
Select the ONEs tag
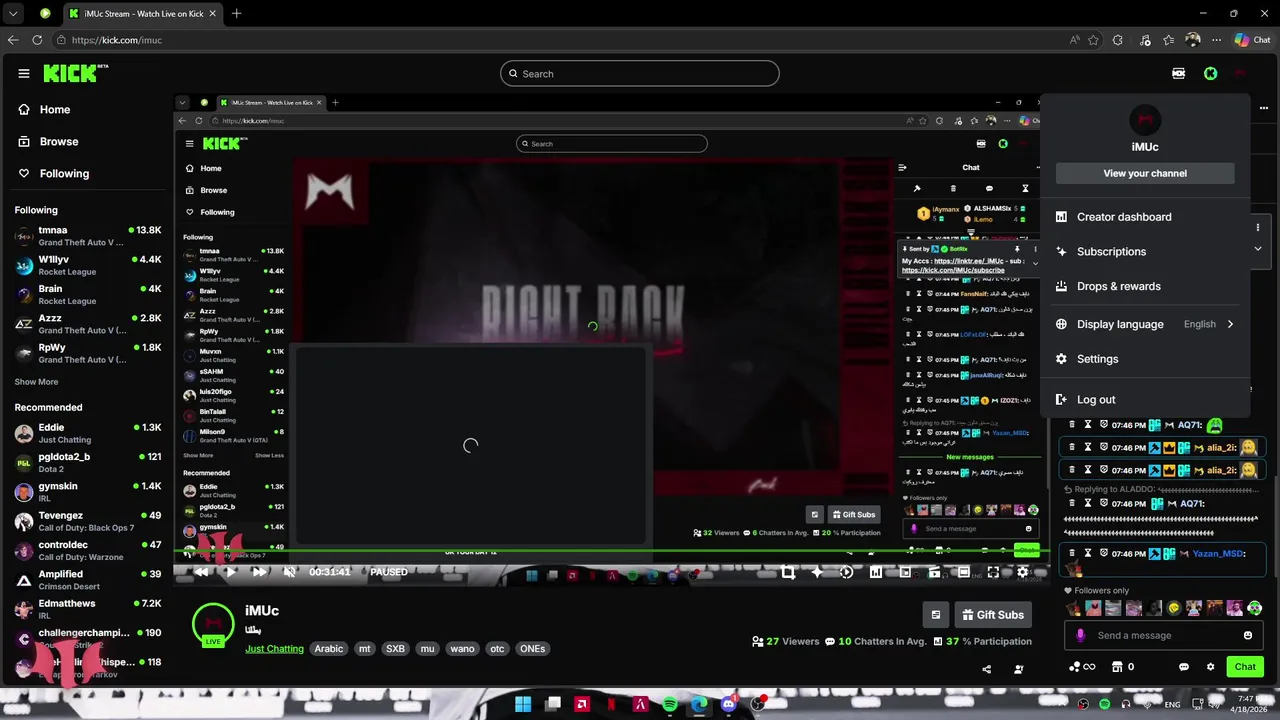532,649
